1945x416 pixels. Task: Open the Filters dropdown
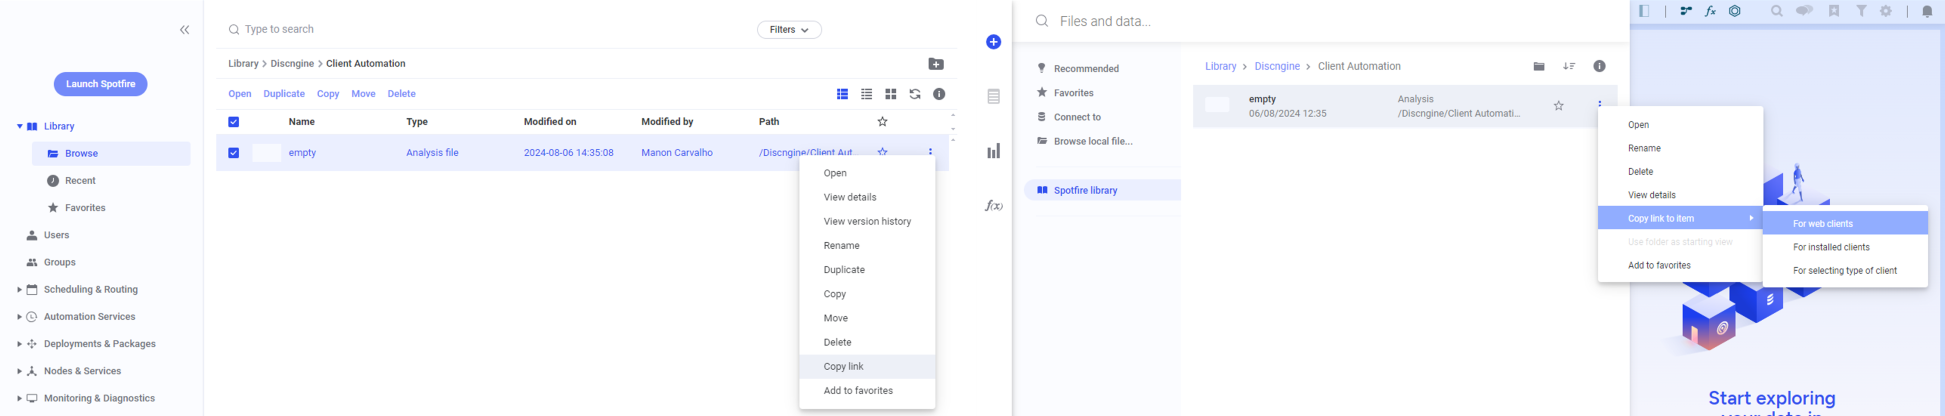click(789, 30)
